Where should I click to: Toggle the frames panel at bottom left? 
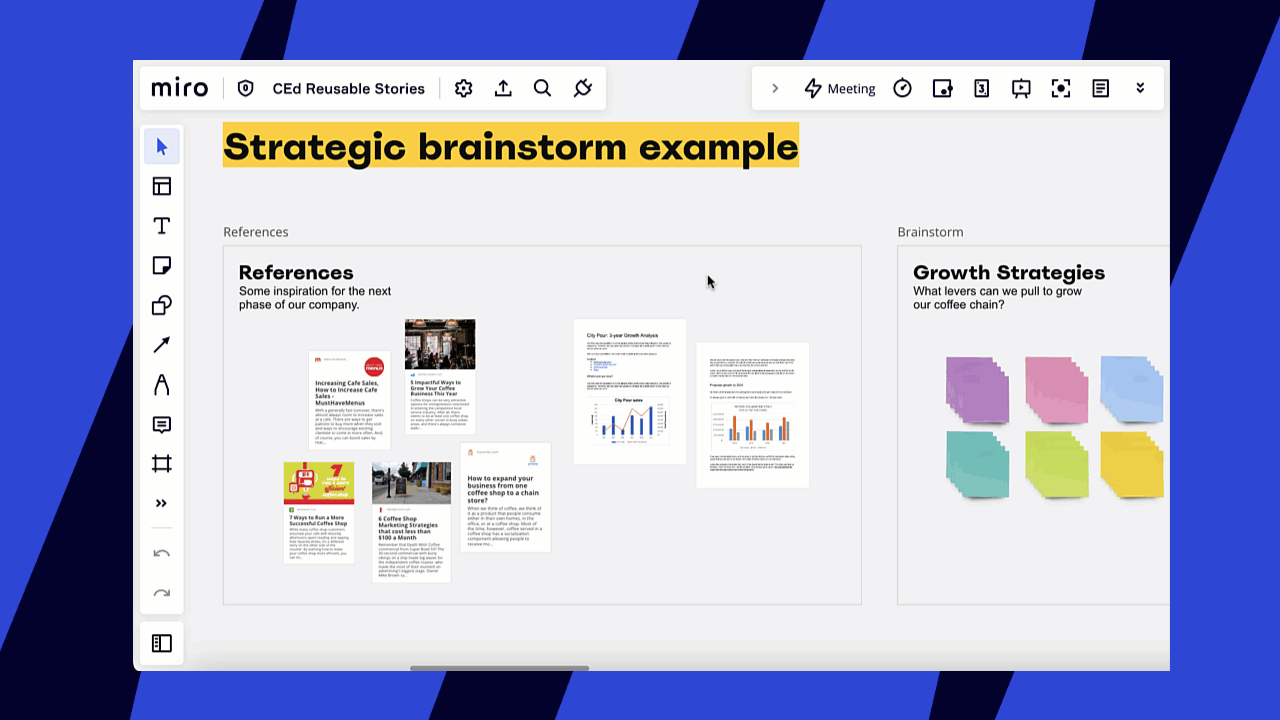click(x=162, y=644)
